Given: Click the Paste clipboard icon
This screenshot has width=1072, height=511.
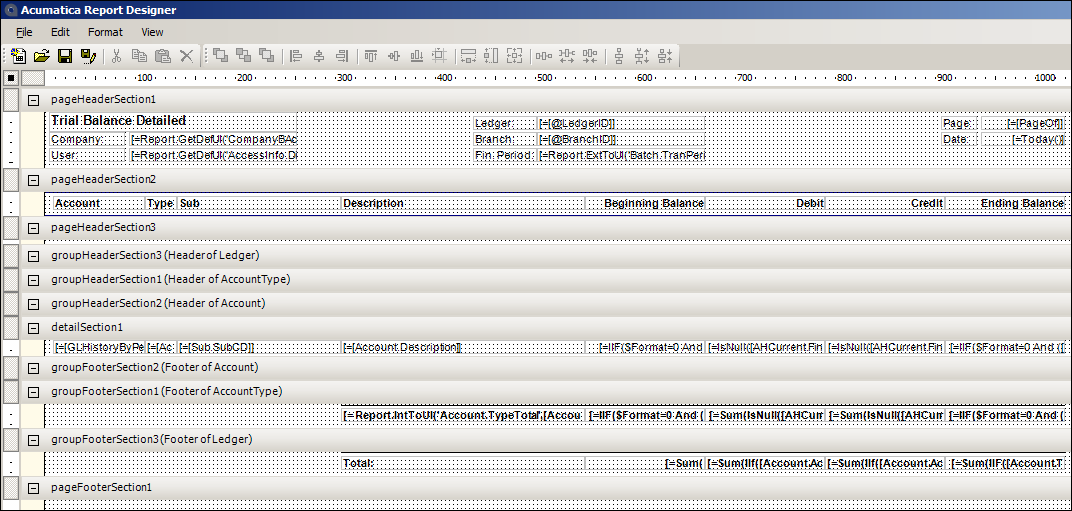Looking at the screenshot, I should (163, 56).
